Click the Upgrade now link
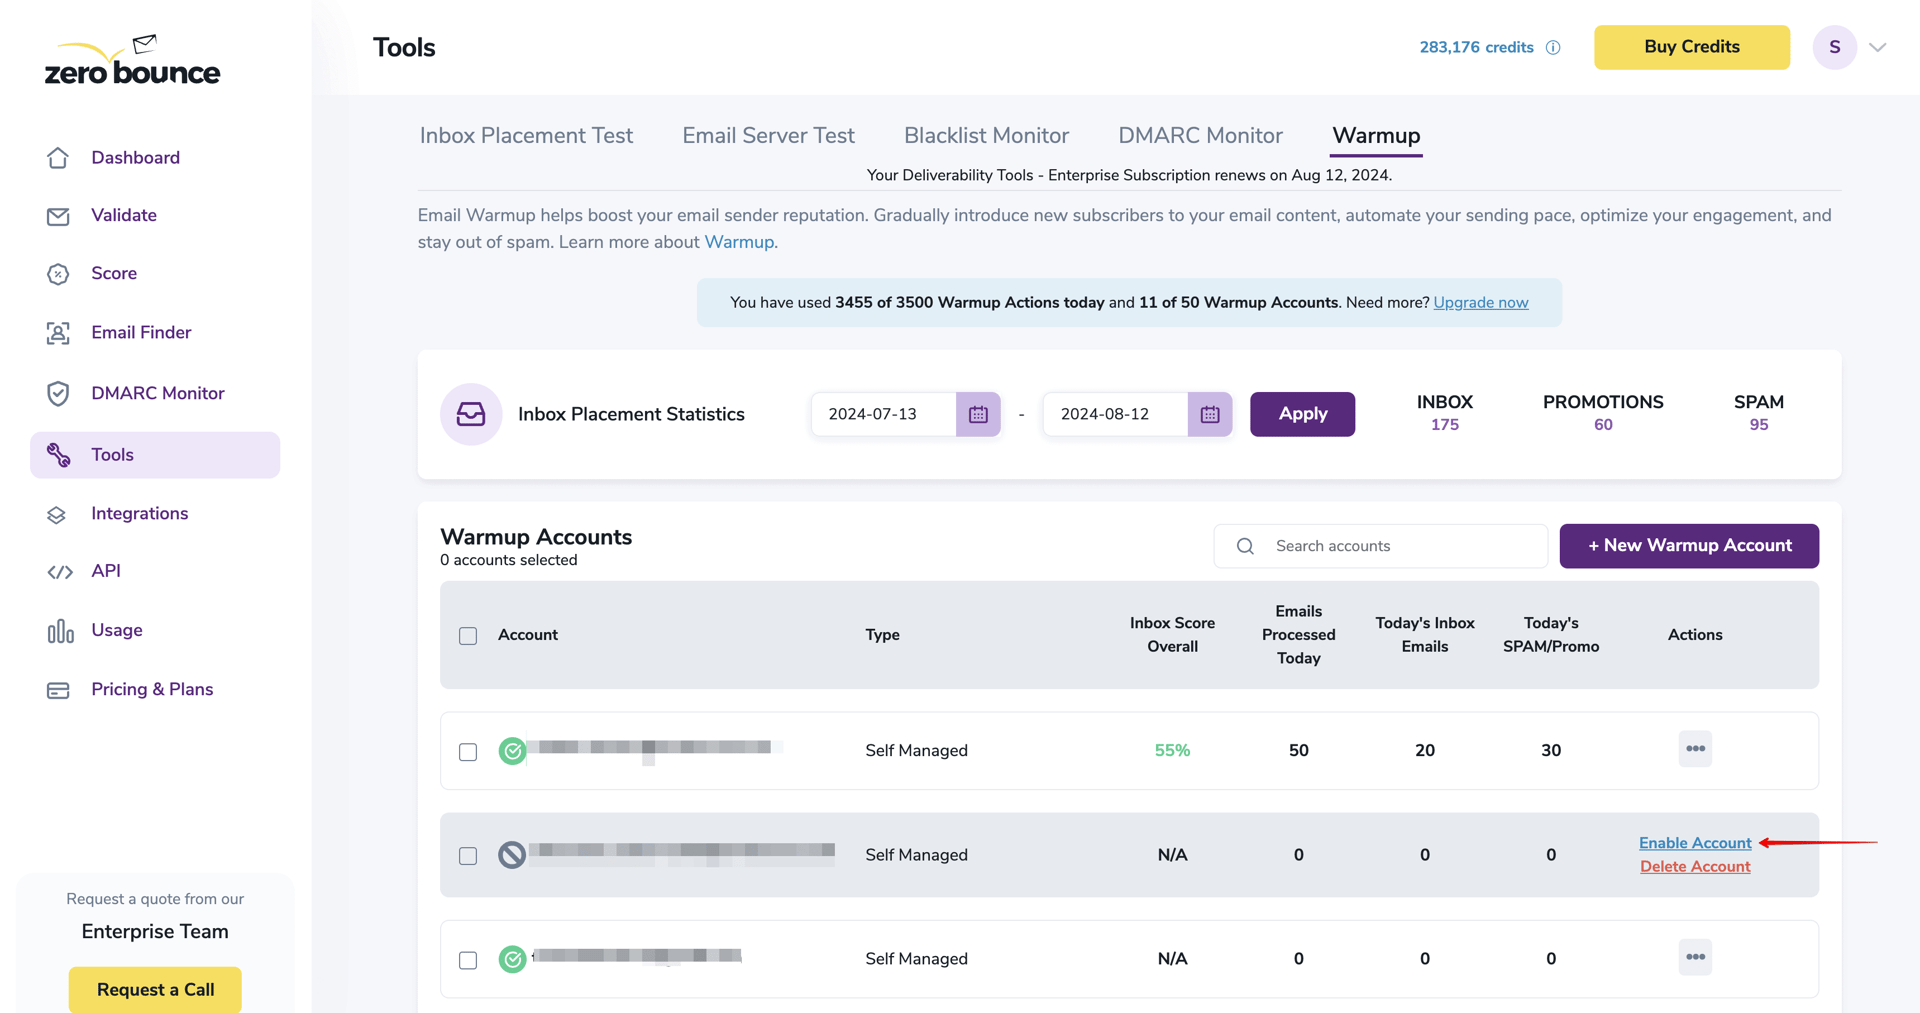This screenshot has width=1920, height=1013. (x=1481, y=302)
